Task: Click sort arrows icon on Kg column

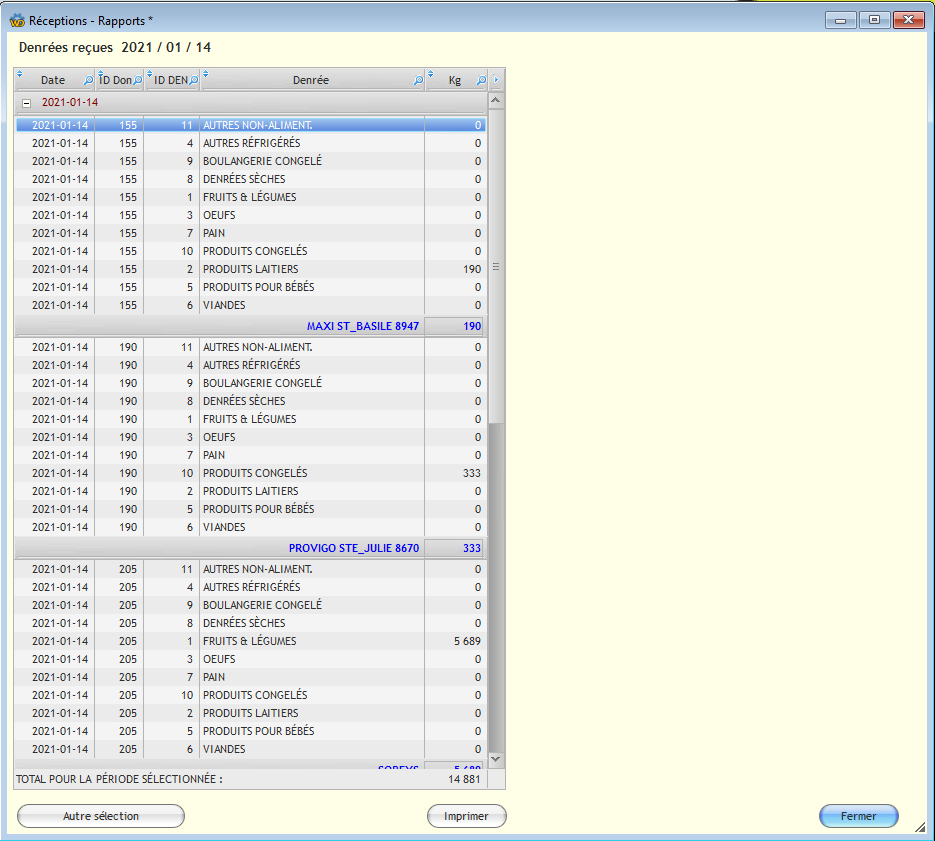Action: [x=431, y=74]
